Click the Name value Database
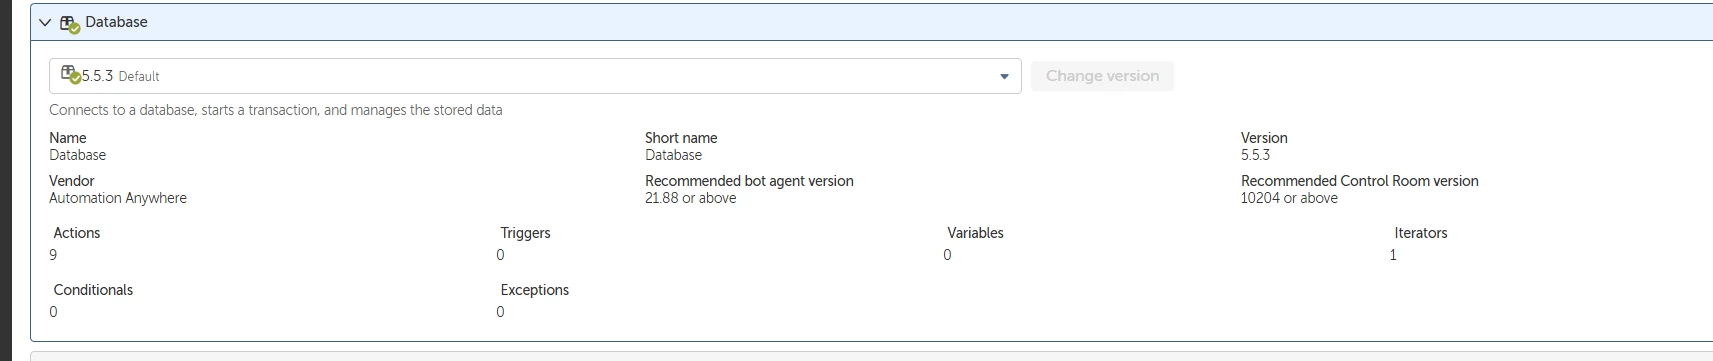The height and width of the screenshot is (361, 1713). pos(77,155)
